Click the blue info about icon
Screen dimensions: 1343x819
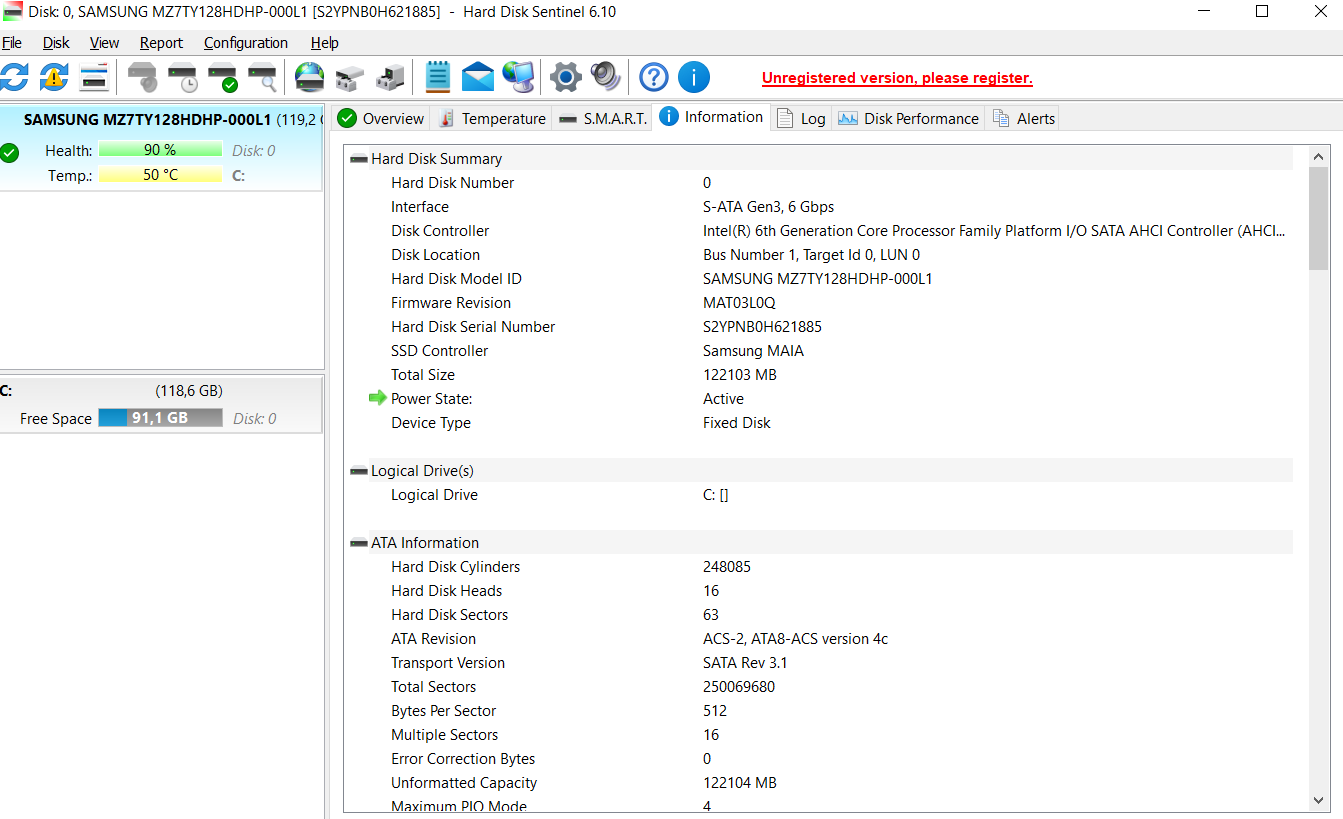pos(694,77)
